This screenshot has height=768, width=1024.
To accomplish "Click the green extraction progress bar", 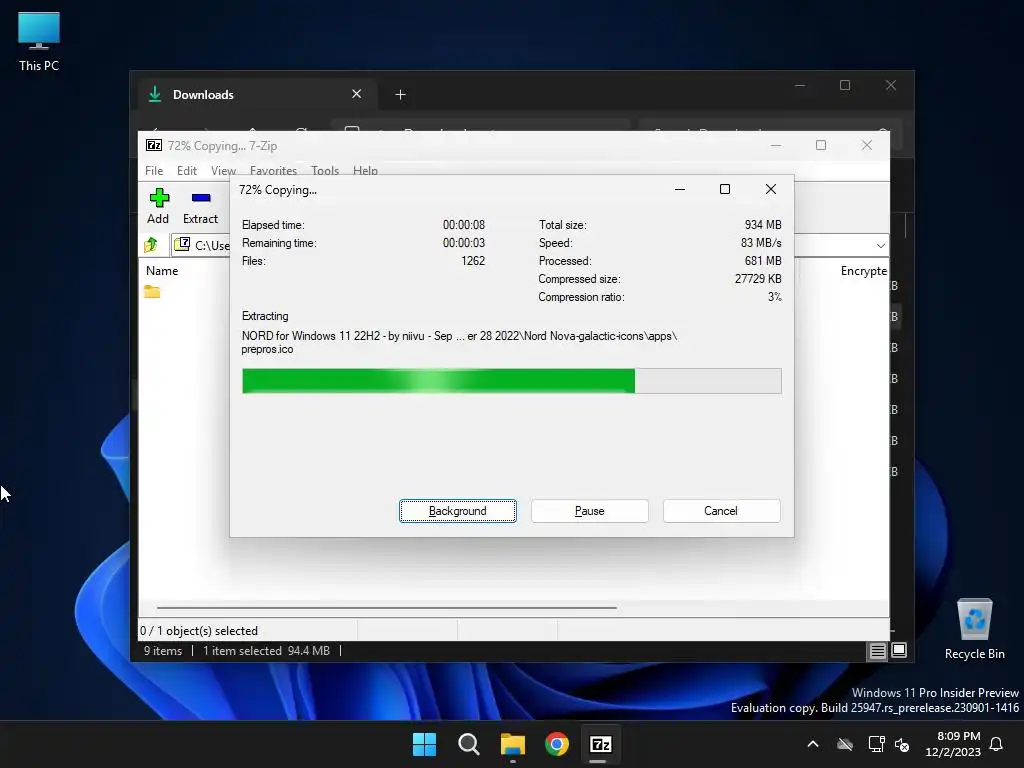I will pyautogui.click(x=511, y=381).
